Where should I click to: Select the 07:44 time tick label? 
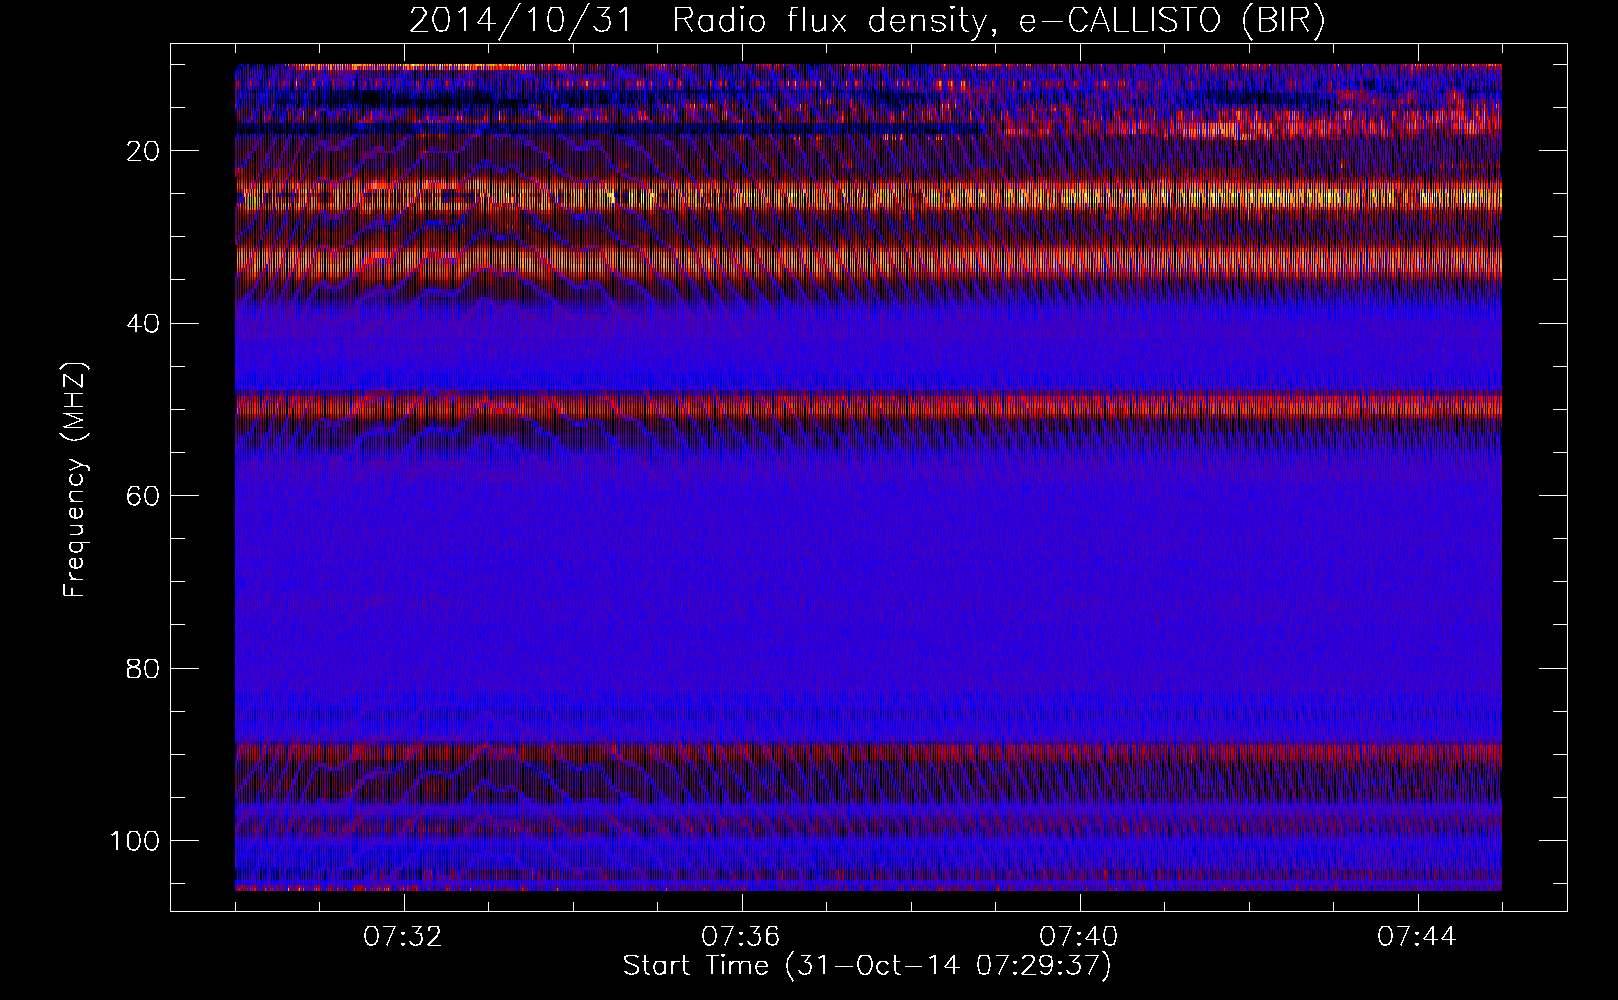click(1417, 937)
